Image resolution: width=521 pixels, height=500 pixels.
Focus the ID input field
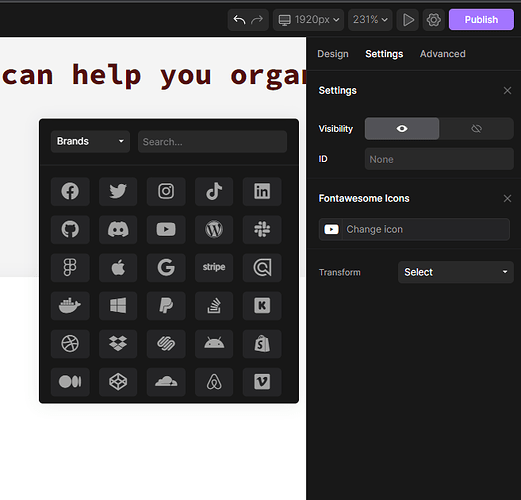pos(439,159)
